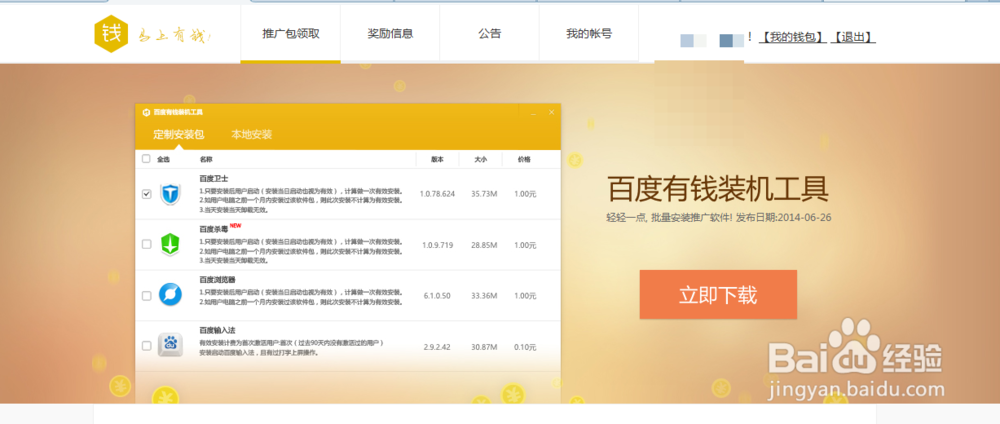Open the 推广包领取 tab

290,34
